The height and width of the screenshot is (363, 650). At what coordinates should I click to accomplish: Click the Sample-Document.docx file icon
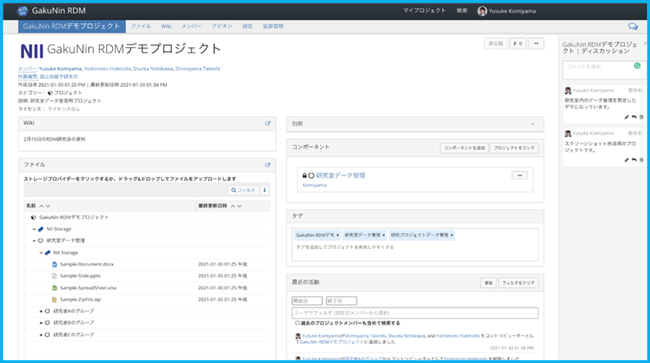point(54,264)
